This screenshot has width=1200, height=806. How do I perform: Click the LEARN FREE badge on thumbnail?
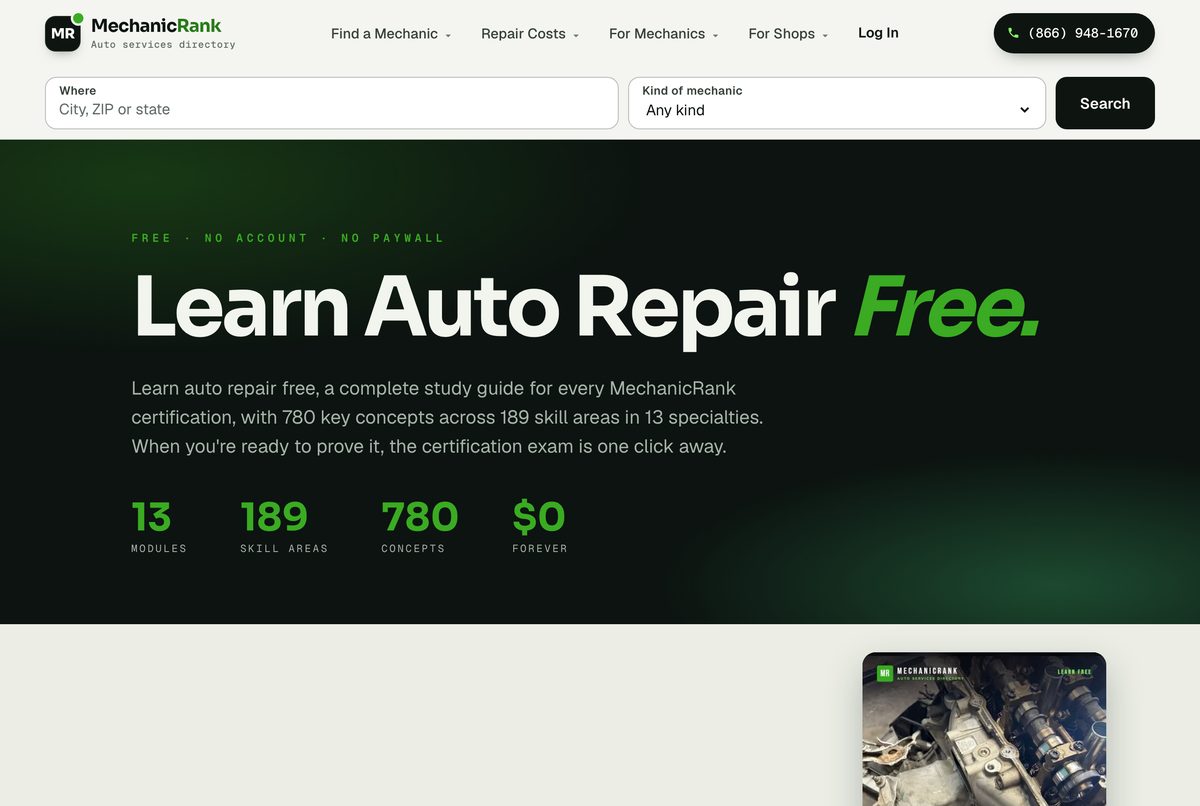(1074, 672)
